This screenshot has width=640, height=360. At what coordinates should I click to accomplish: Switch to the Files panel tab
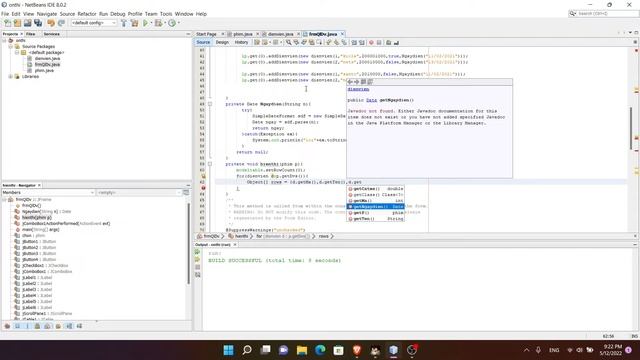(x=31, y=34)
